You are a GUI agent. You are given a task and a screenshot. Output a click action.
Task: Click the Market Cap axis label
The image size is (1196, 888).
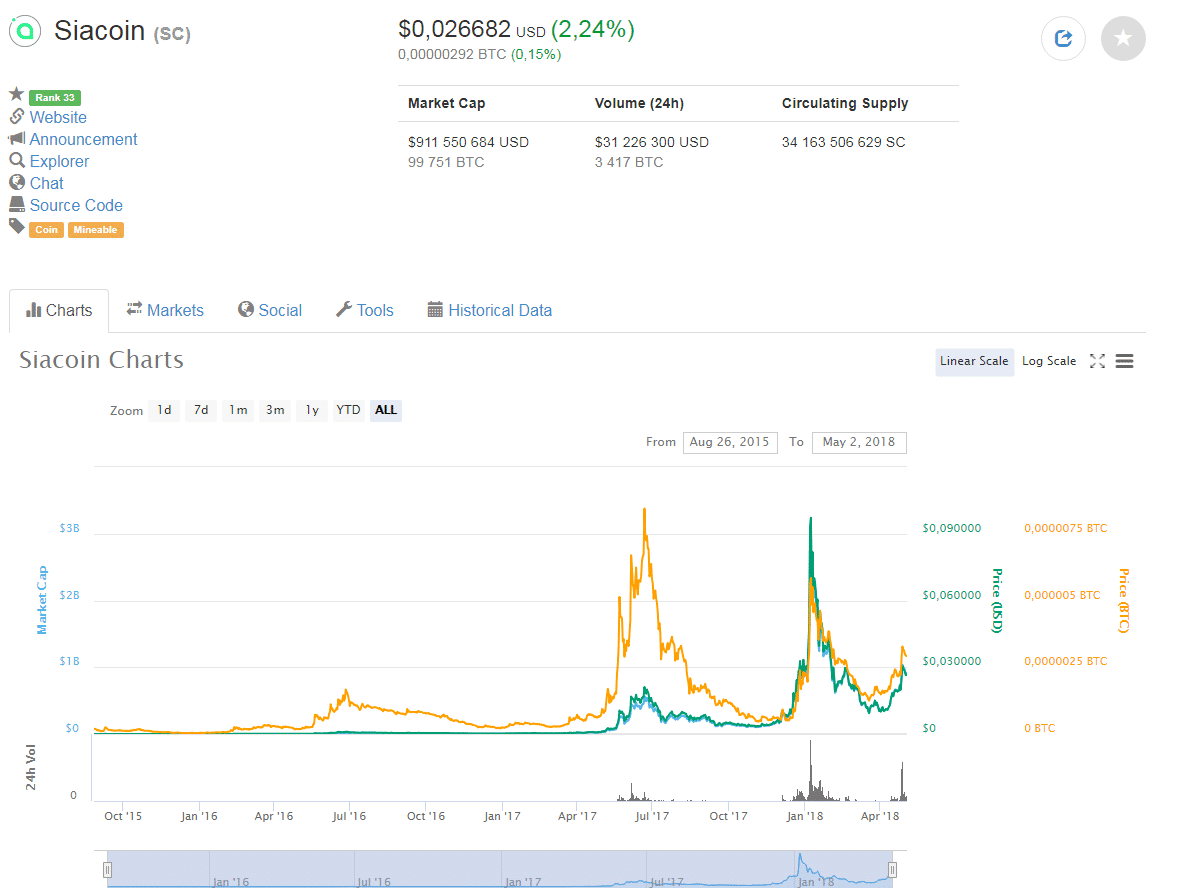point(42,600)
